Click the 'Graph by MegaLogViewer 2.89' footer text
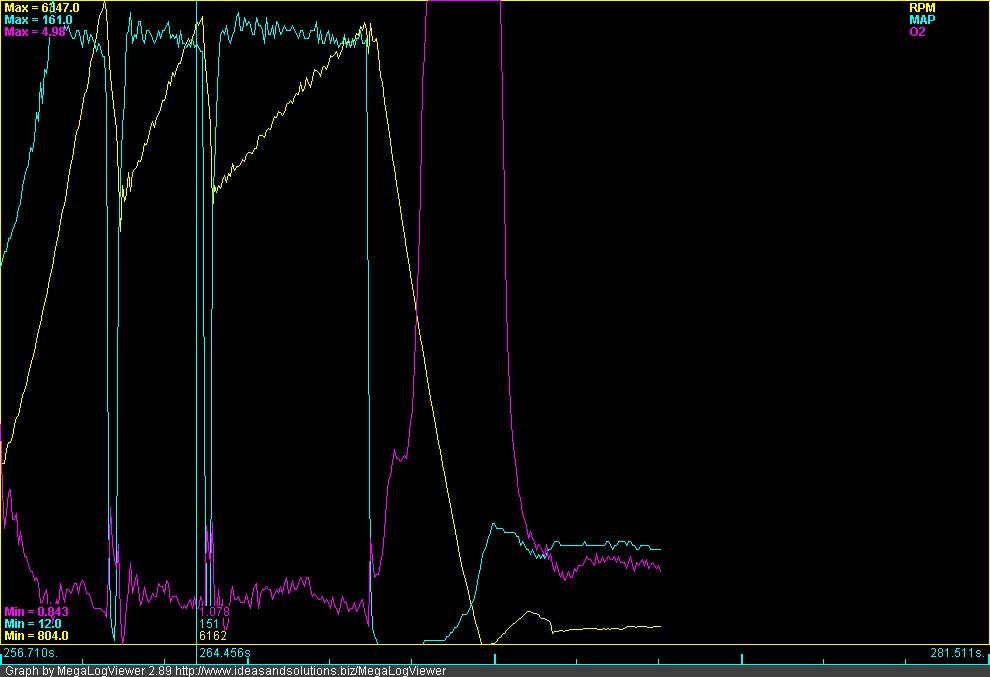Screen dimensions: 990x677 88,671
